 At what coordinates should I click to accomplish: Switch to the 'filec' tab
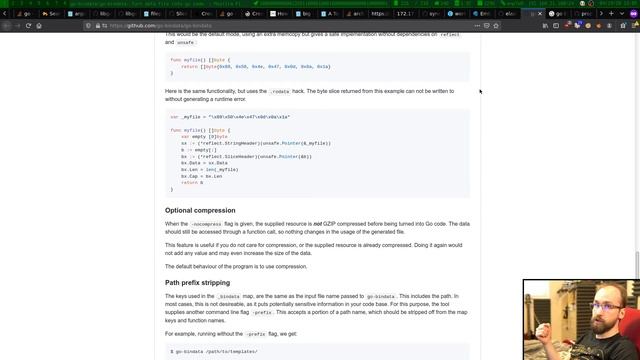[x=152, y=13]
